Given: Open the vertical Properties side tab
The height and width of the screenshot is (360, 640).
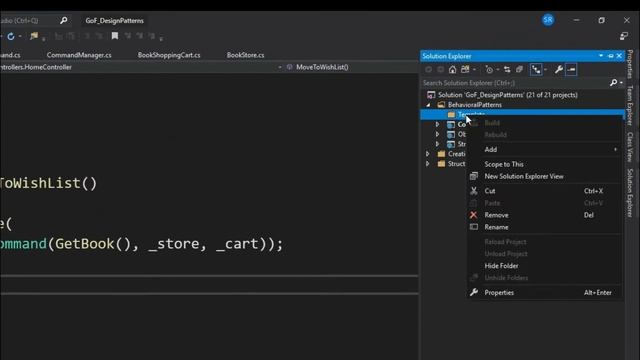Looking at the screenshot, I should pyautogui.click(x=630, y=64).
